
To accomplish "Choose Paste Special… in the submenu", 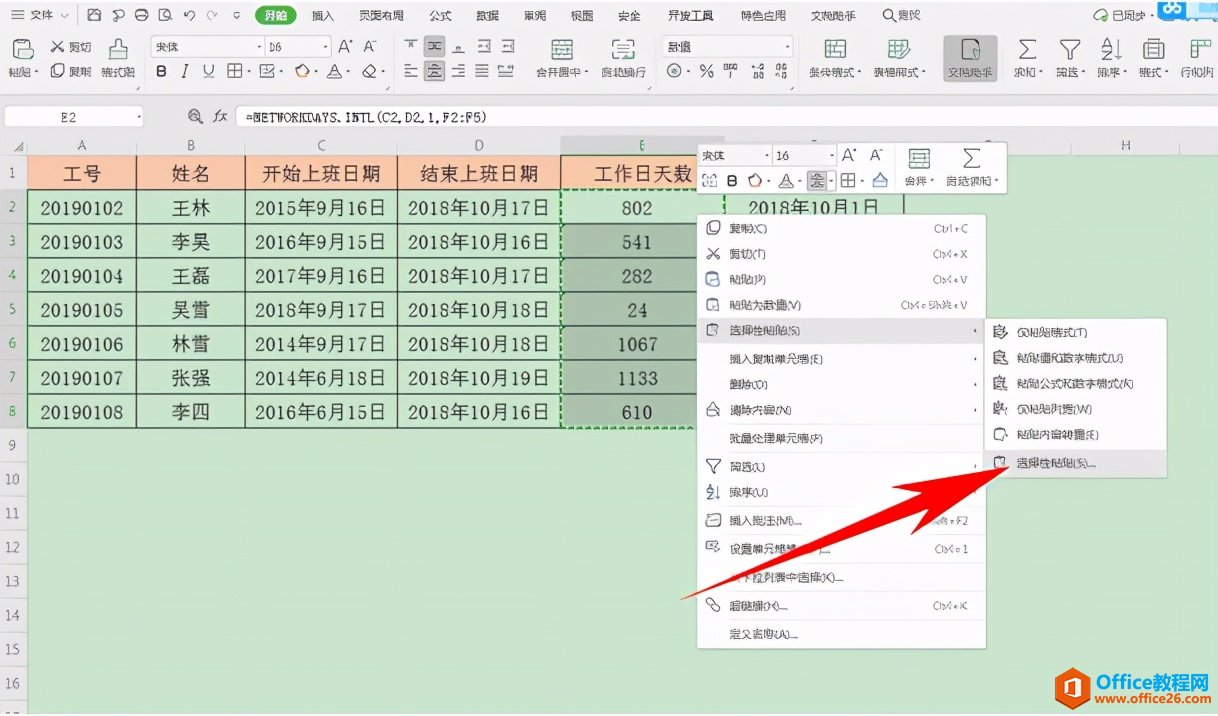I will tap(1075, 463).
